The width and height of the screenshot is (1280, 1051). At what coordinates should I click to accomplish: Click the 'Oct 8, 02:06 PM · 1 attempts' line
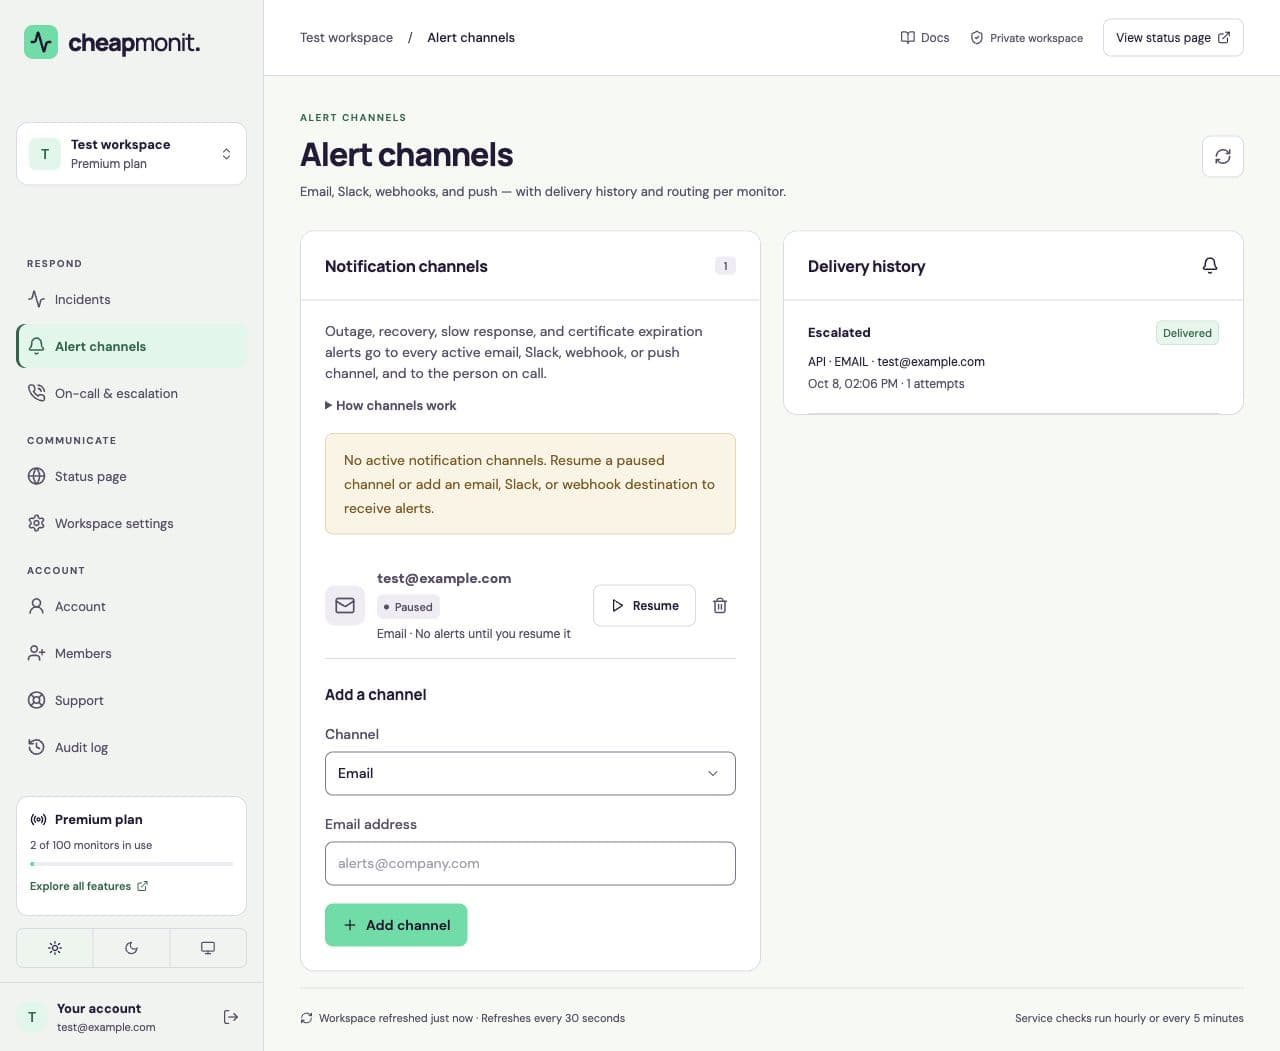click(x=886, y=383)
